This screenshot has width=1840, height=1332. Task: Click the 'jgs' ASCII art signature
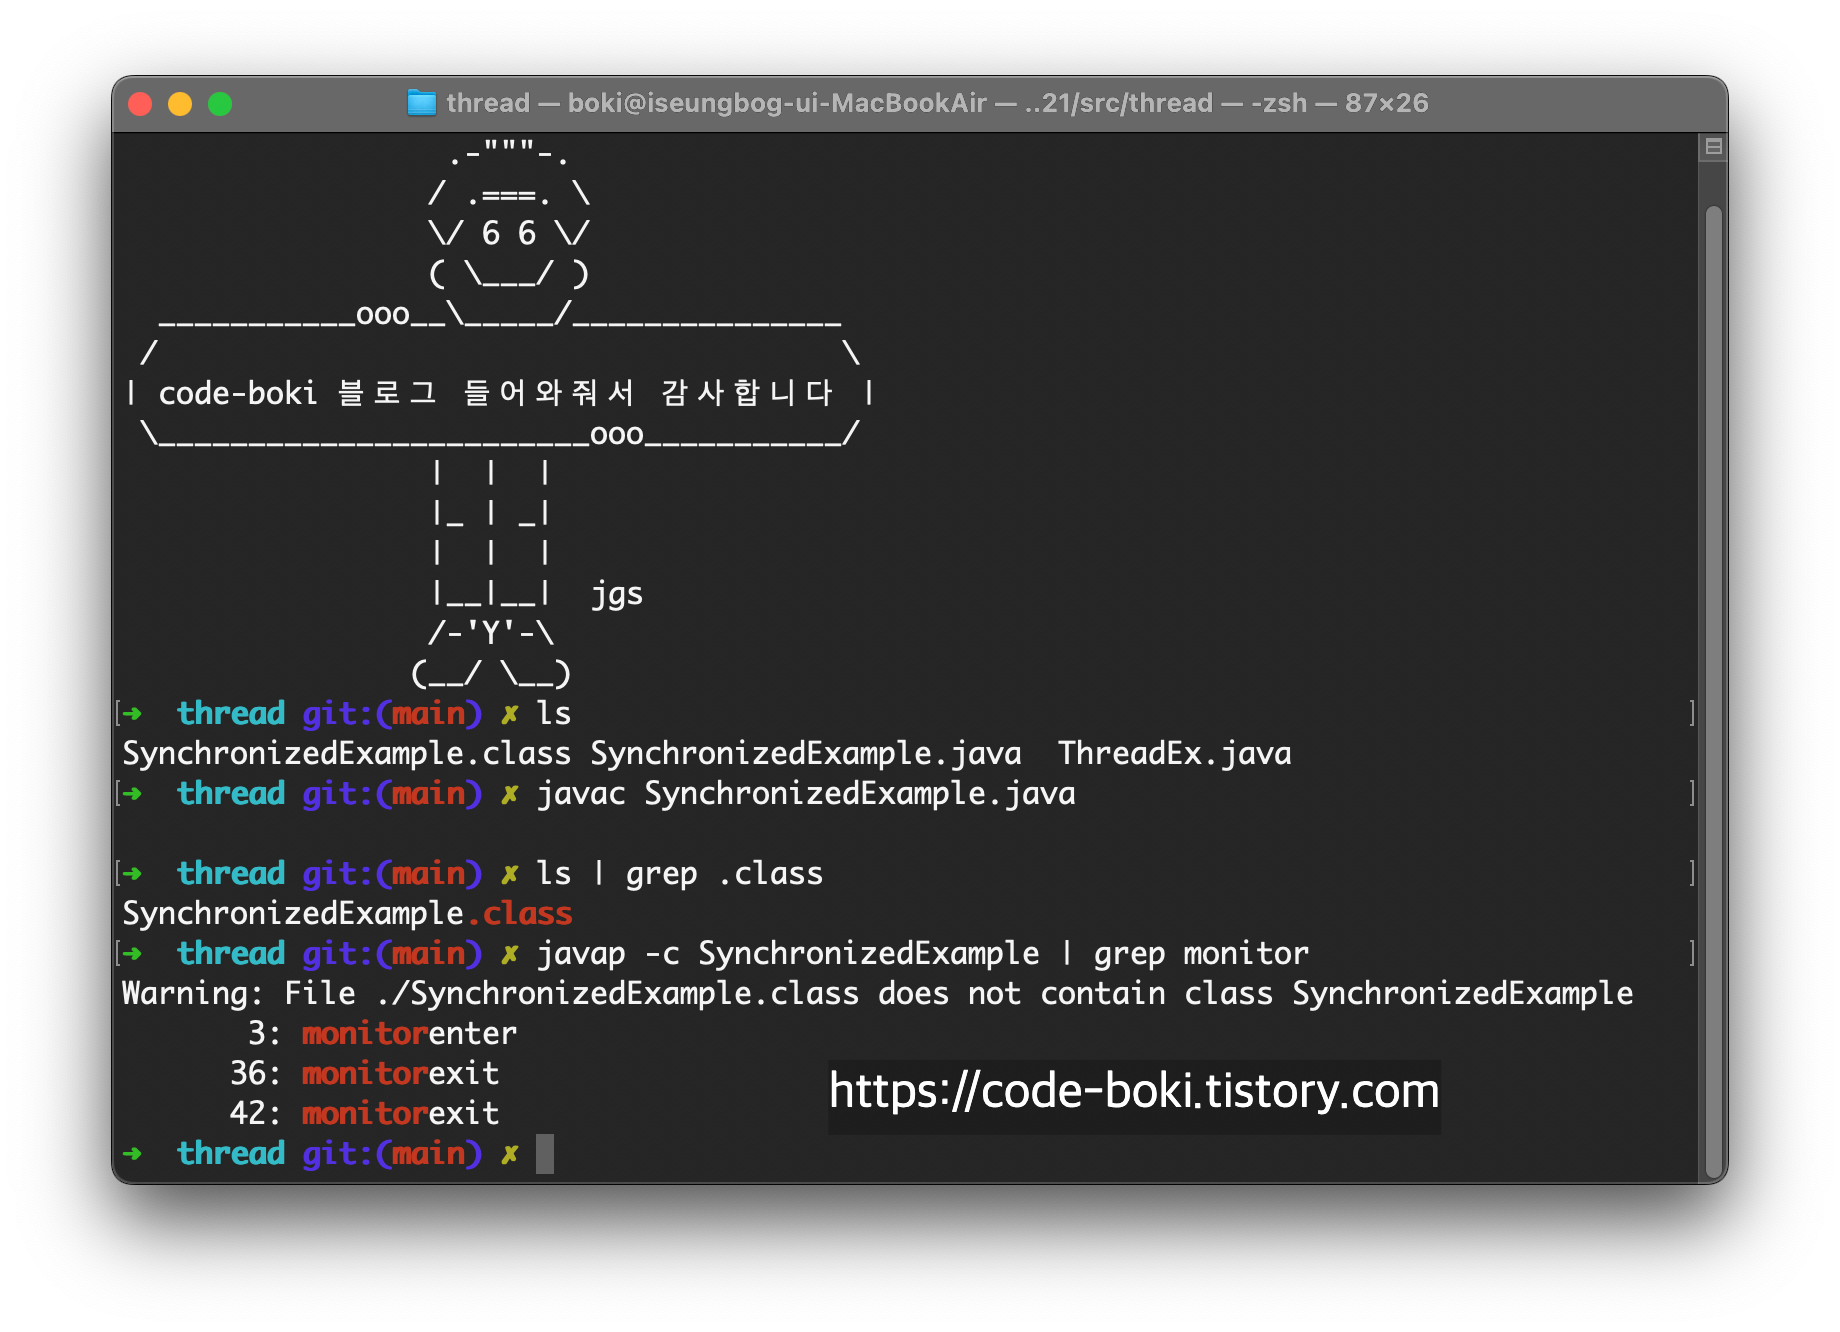[617, 594]
